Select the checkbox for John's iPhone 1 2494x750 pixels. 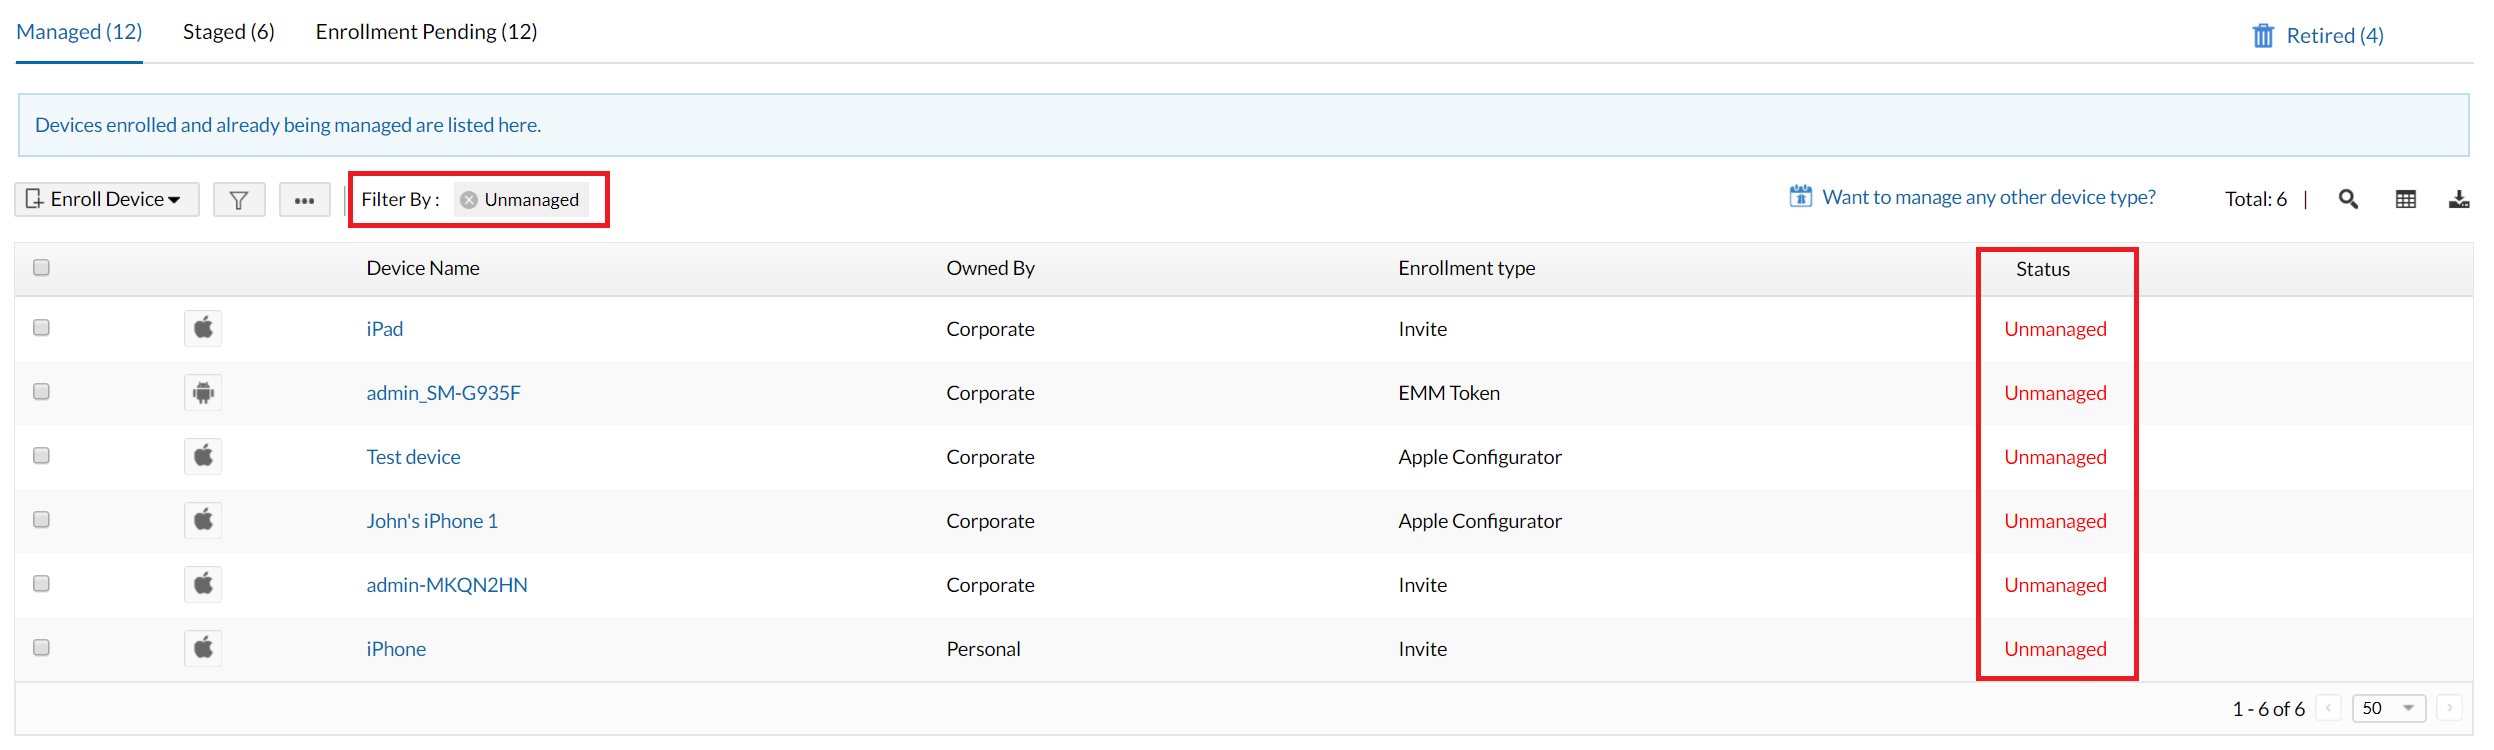41,520
